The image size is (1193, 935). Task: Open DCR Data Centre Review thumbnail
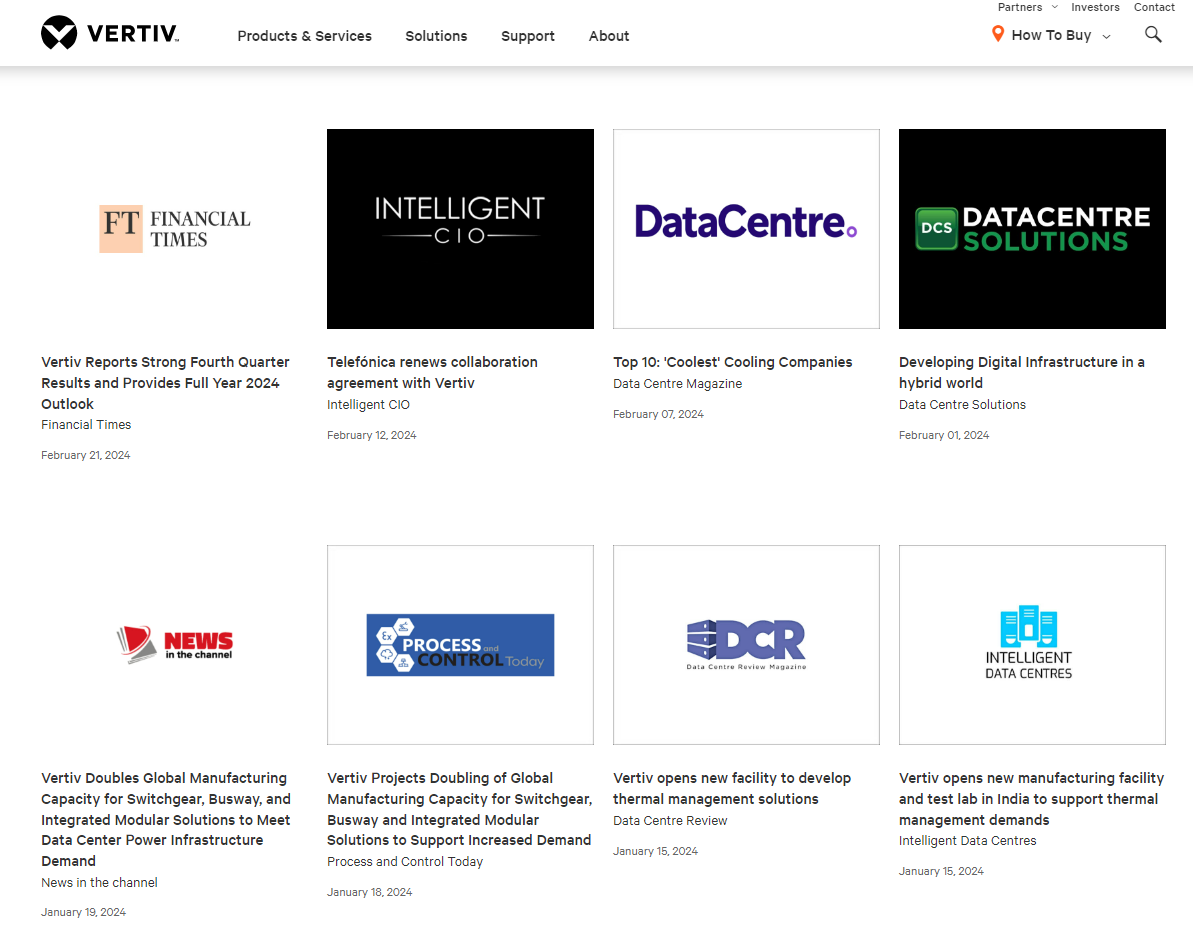coord(746,644)
